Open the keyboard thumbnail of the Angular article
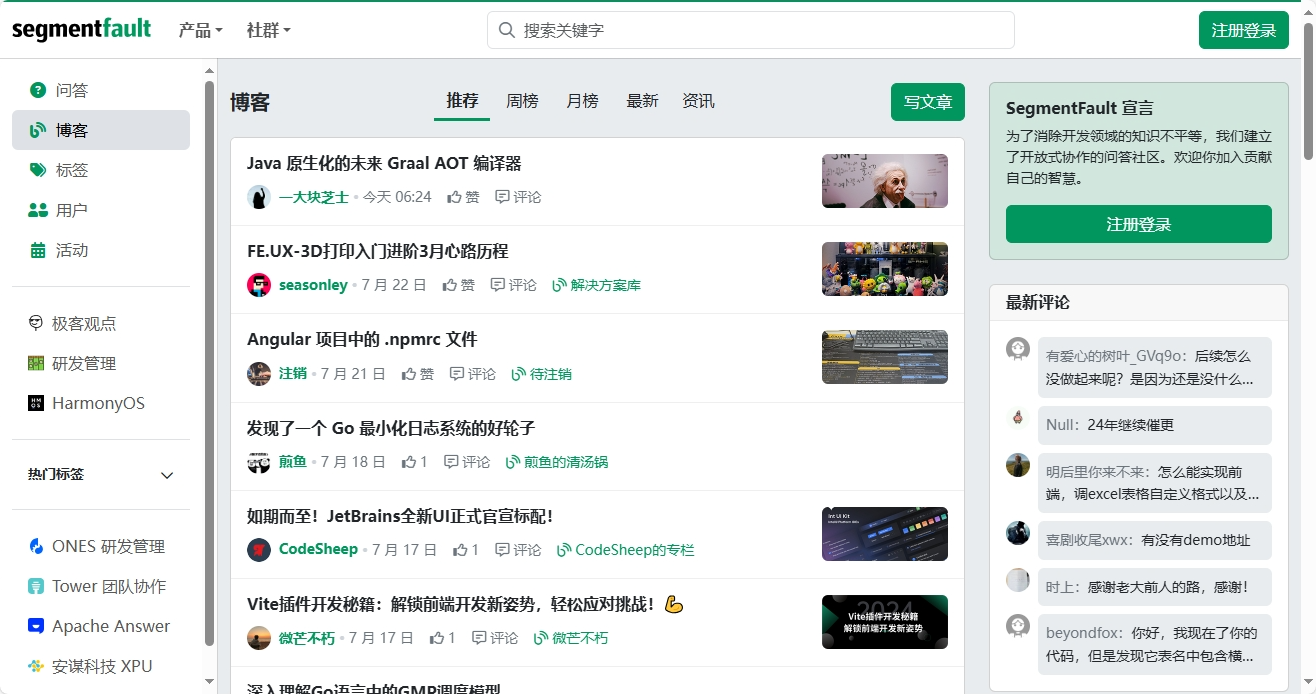 885,357
